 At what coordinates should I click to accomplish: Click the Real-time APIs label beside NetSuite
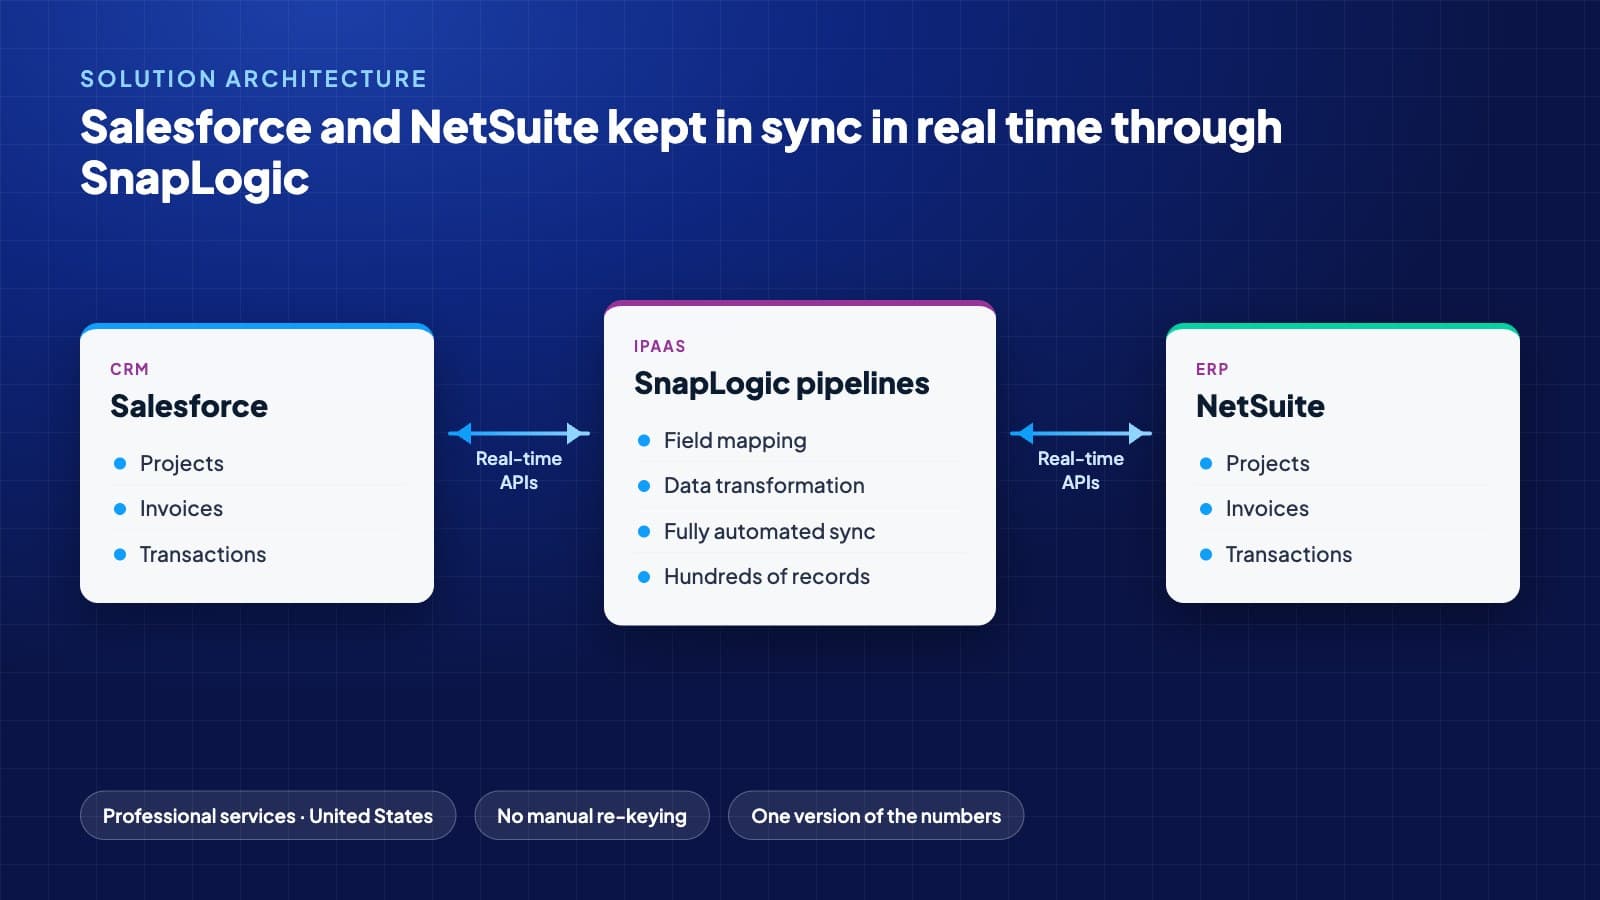coord(1081,470)
